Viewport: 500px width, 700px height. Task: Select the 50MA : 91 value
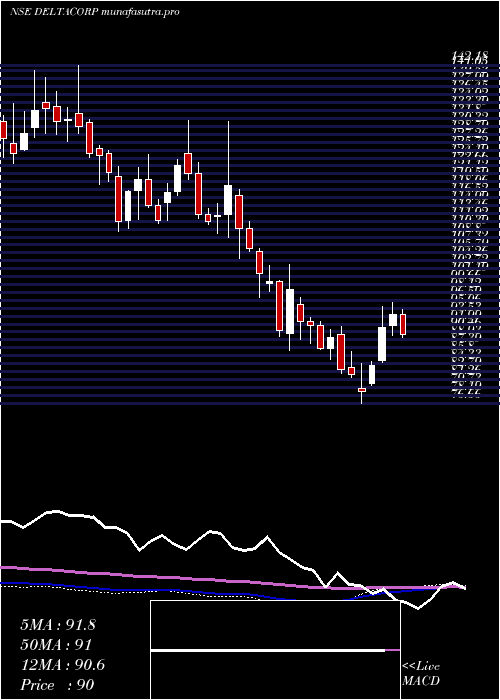[x=56, y=645]
